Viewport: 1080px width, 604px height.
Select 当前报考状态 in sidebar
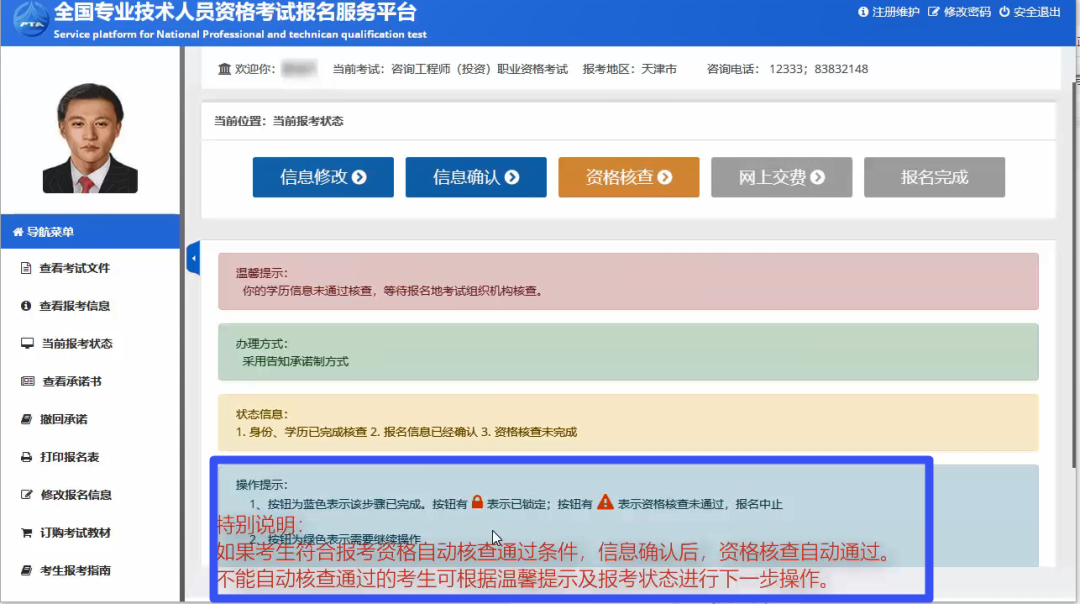[x=76, y=344]
